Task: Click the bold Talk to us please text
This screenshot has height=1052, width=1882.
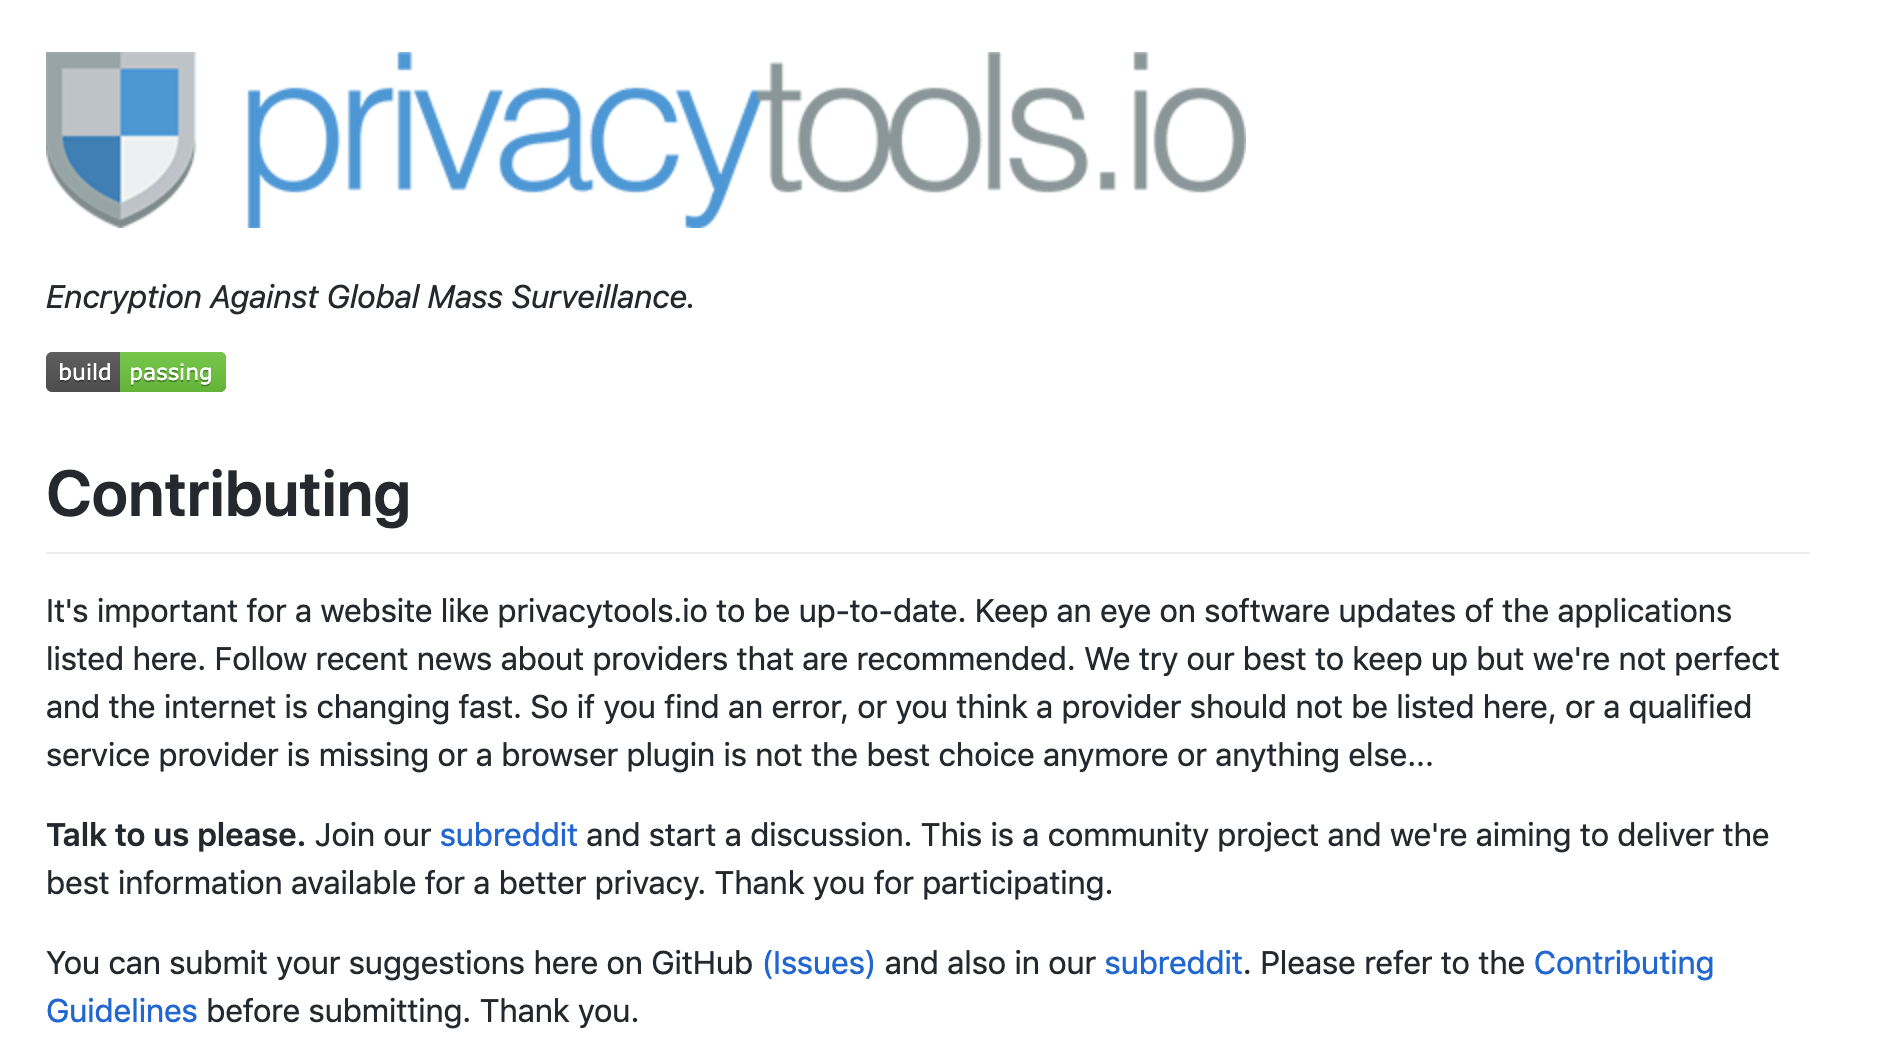Action: 176,835
